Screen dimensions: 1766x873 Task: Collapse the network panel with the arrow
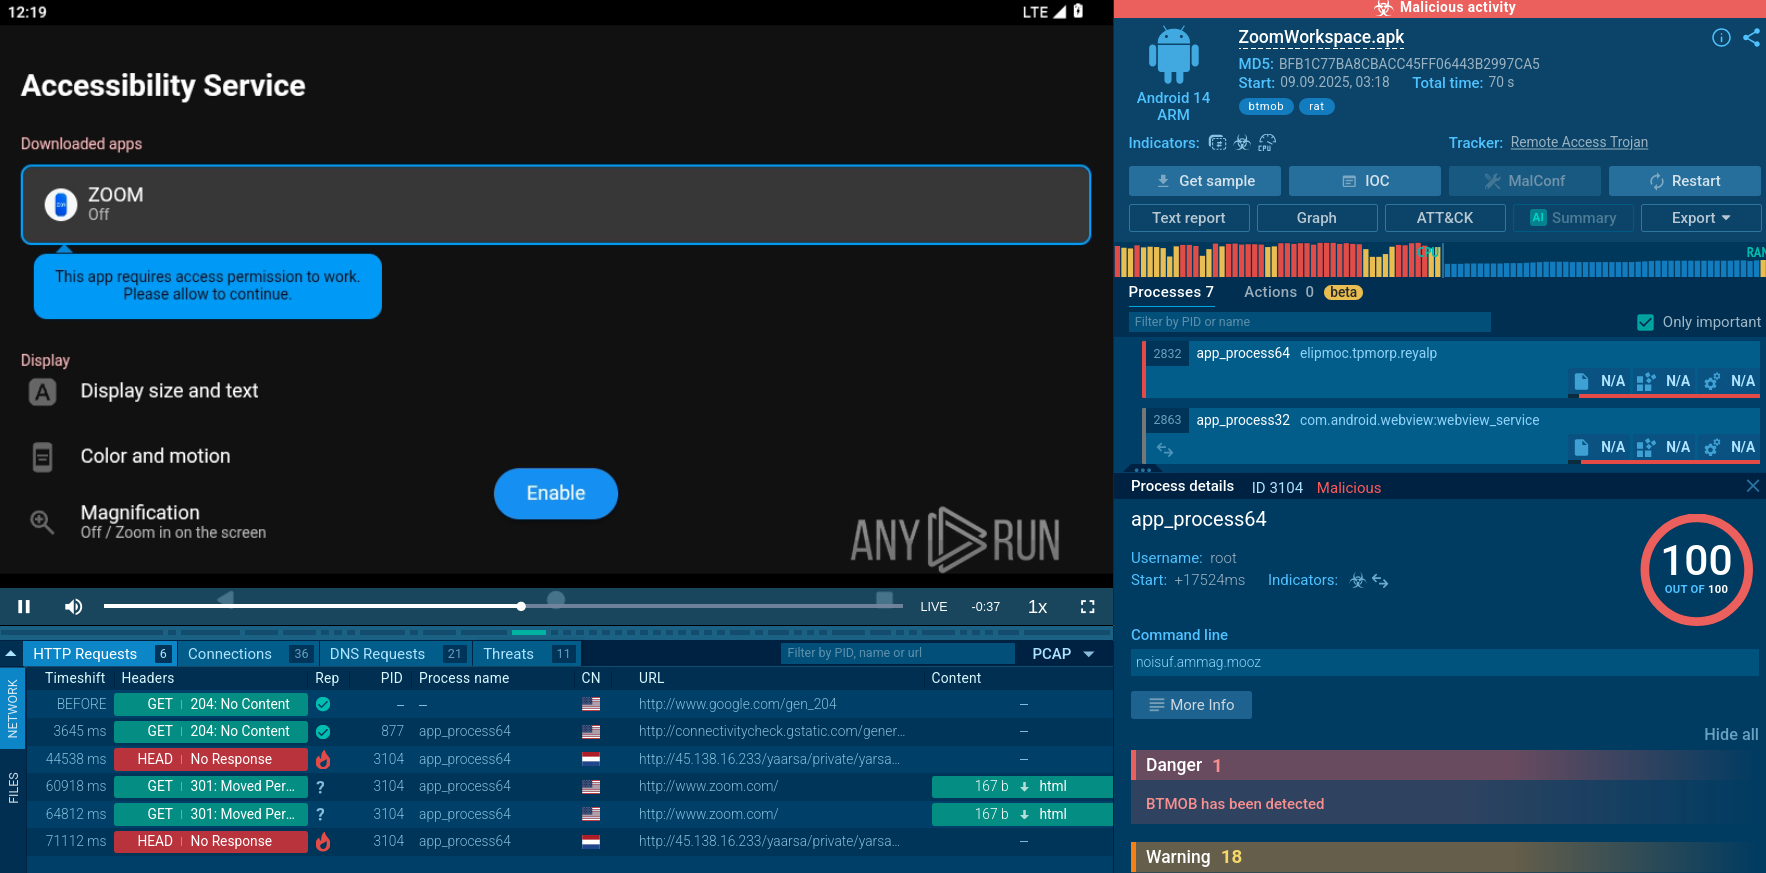click(x=11, y=654)
